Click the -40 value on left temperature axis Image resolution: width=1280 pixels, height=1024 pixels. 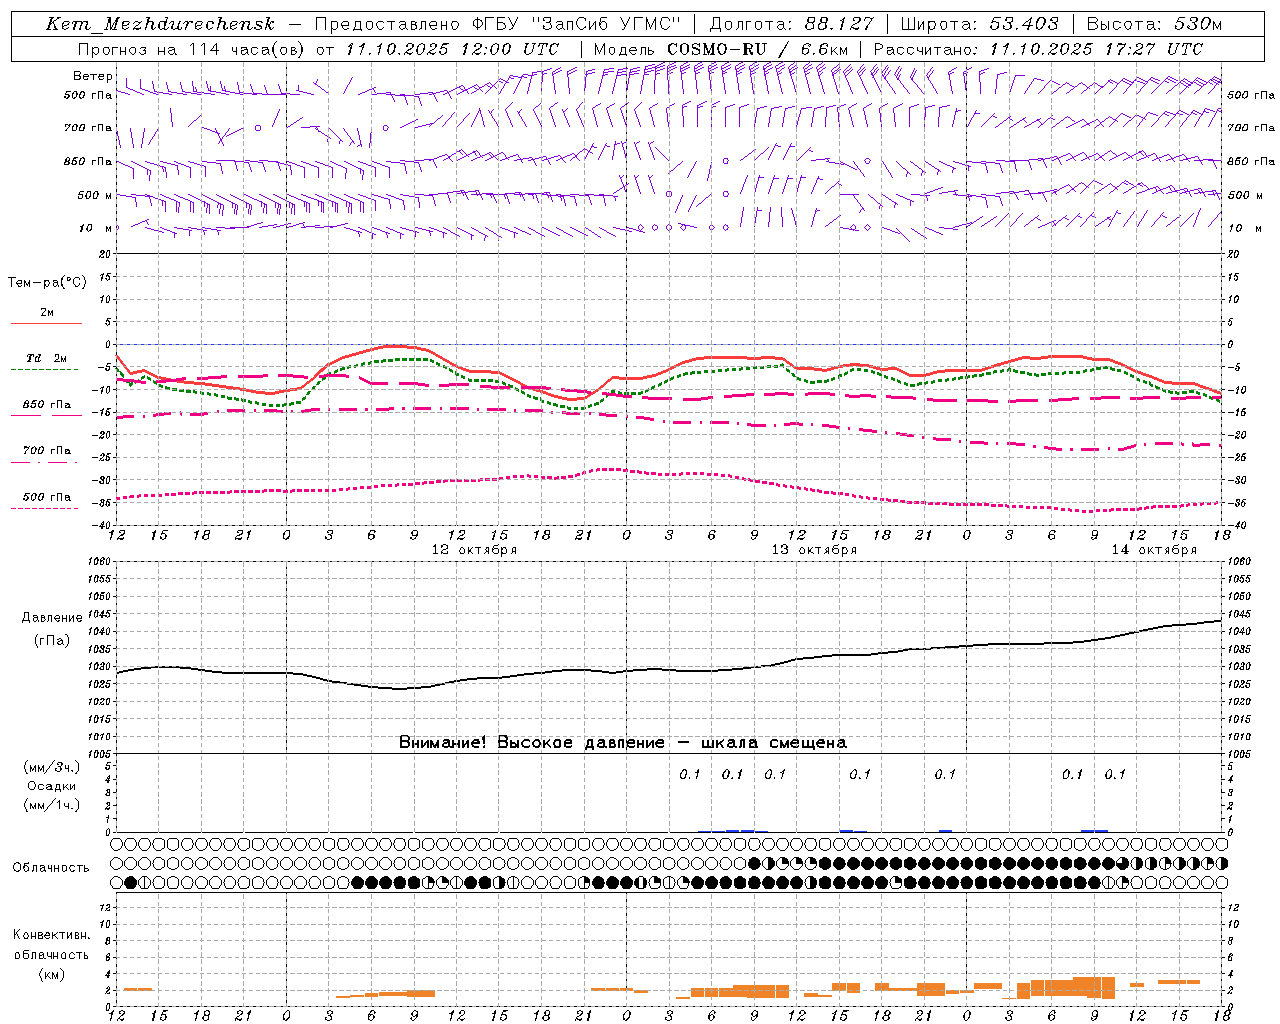tap(101, 525)
